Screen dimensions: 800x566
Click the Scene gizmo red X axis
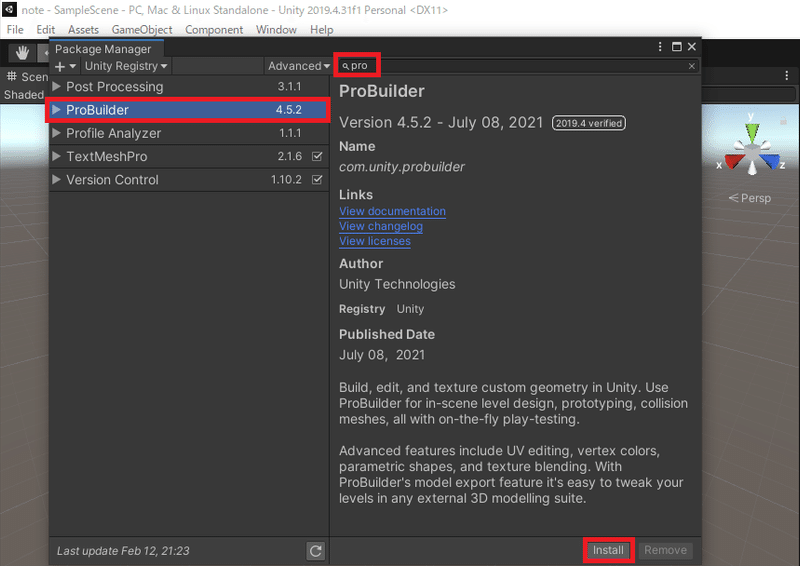[x=733, y=161]
